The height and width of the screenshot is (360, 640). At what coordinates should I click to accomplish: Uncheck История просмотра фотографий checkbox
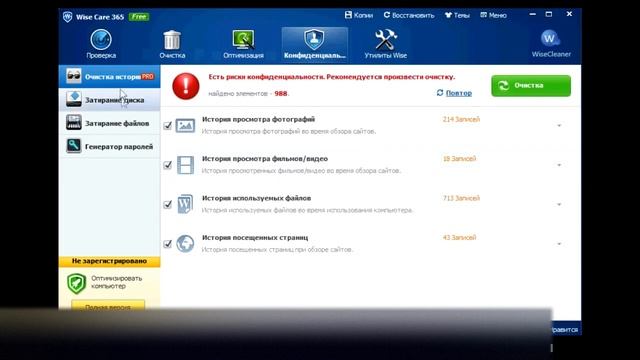coord(167,126)
